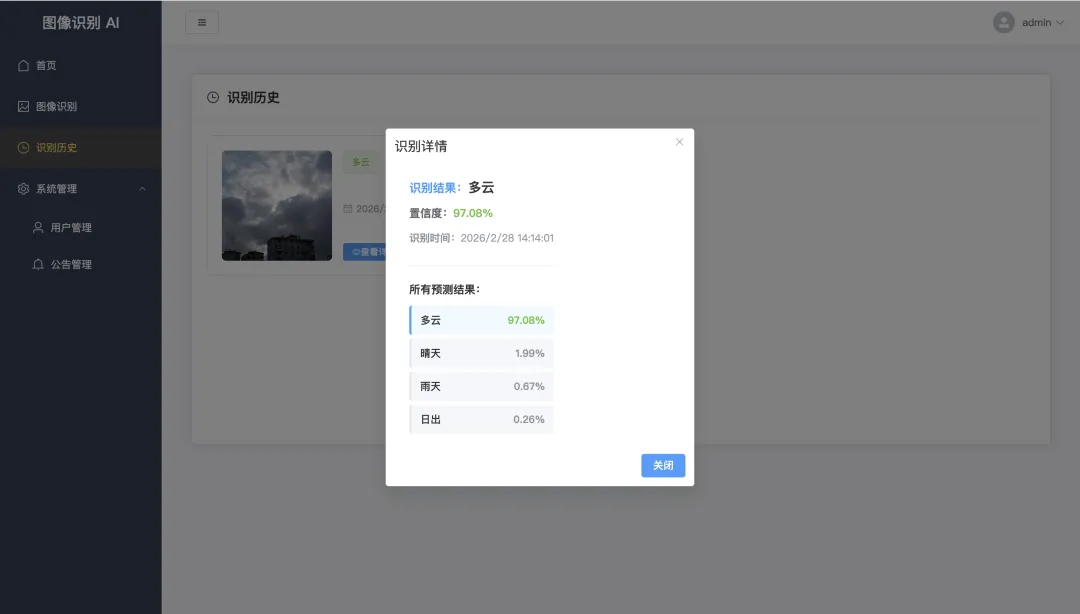The width and height of the screenshot is (1080, 614).
Task: Select the 日出 0.26% prediction row
Action: (481, 420)
